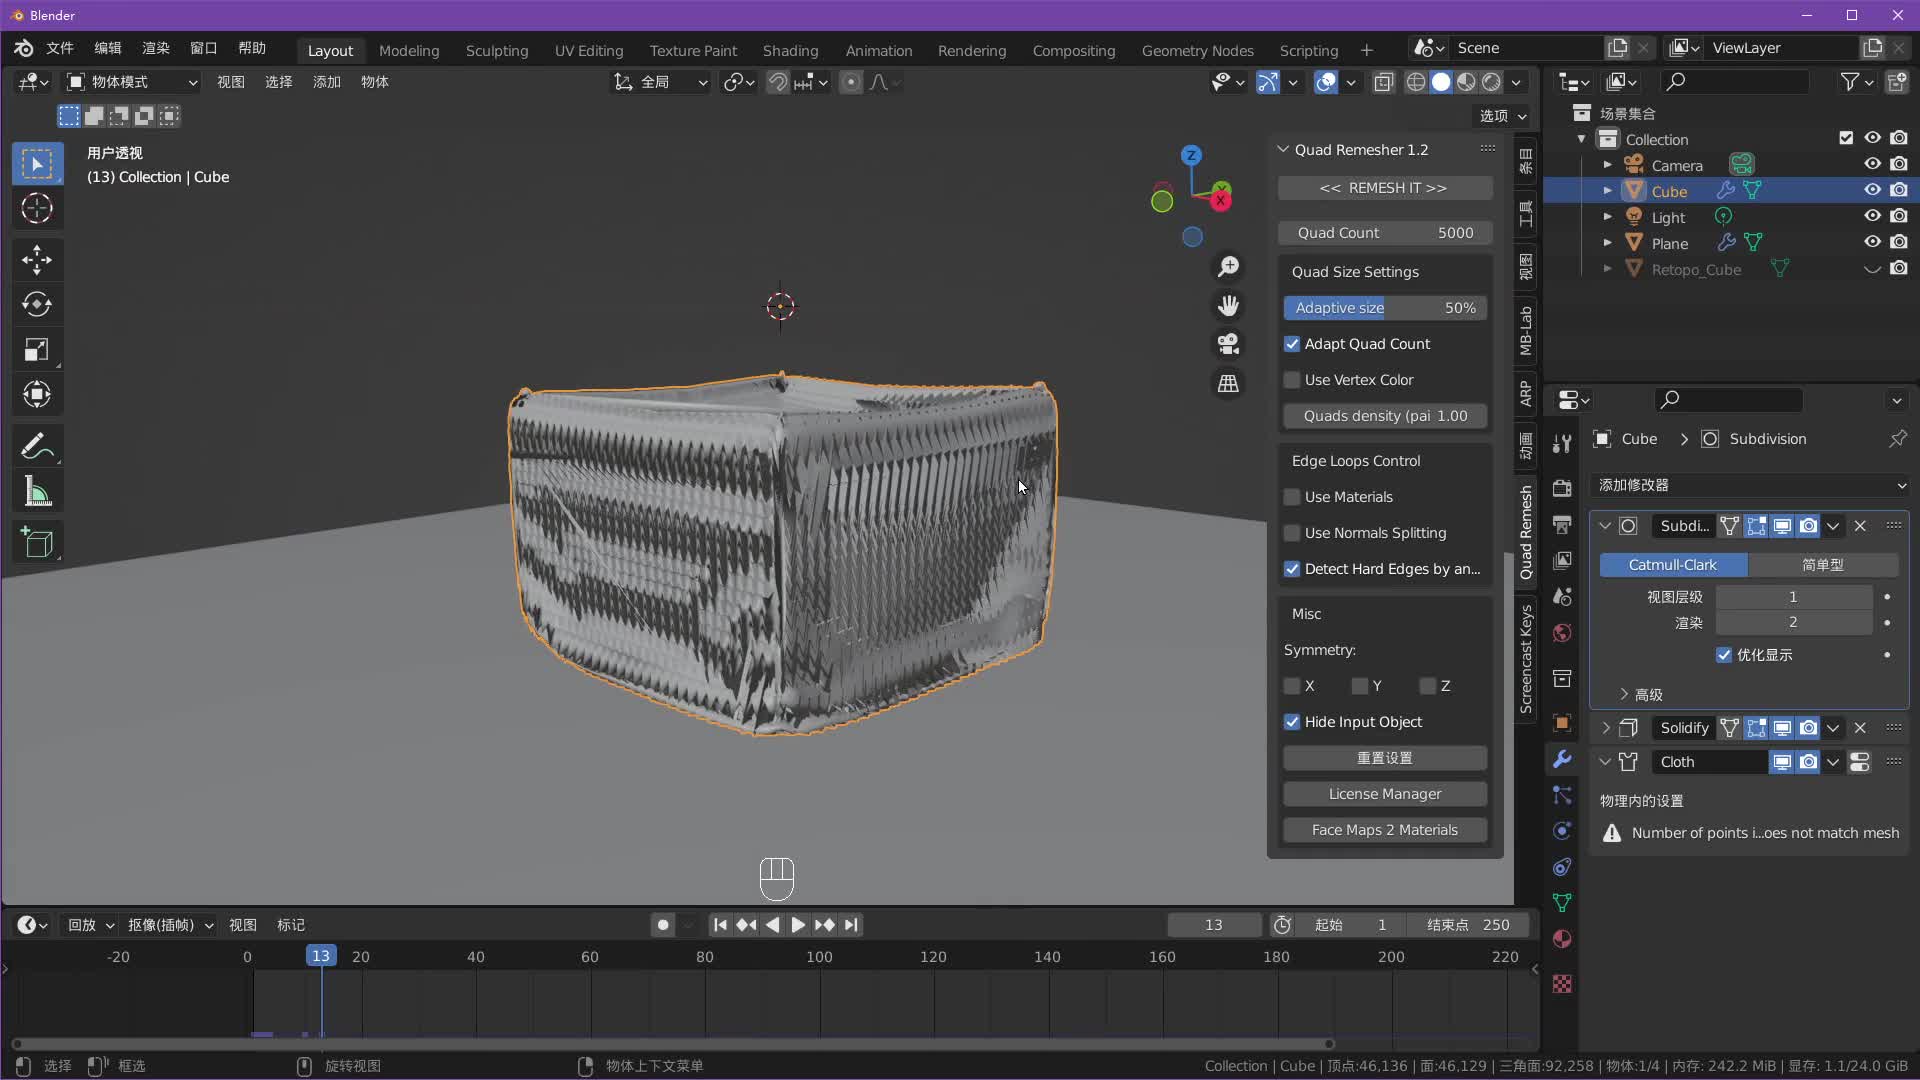Select the Move tool in toolbar
The width and height of the screenshot is (1920, 1080).
[x=37, y=260]
